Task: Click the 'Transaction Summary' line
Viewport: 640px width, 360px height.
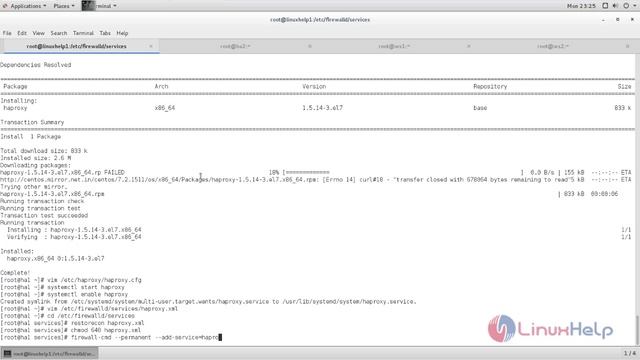Action: (32, 122)
